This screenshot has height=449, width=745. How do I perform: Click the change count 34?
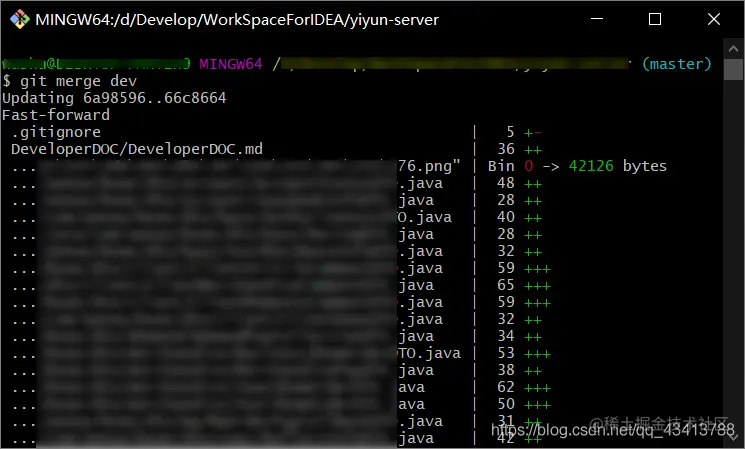coord(506,336)
